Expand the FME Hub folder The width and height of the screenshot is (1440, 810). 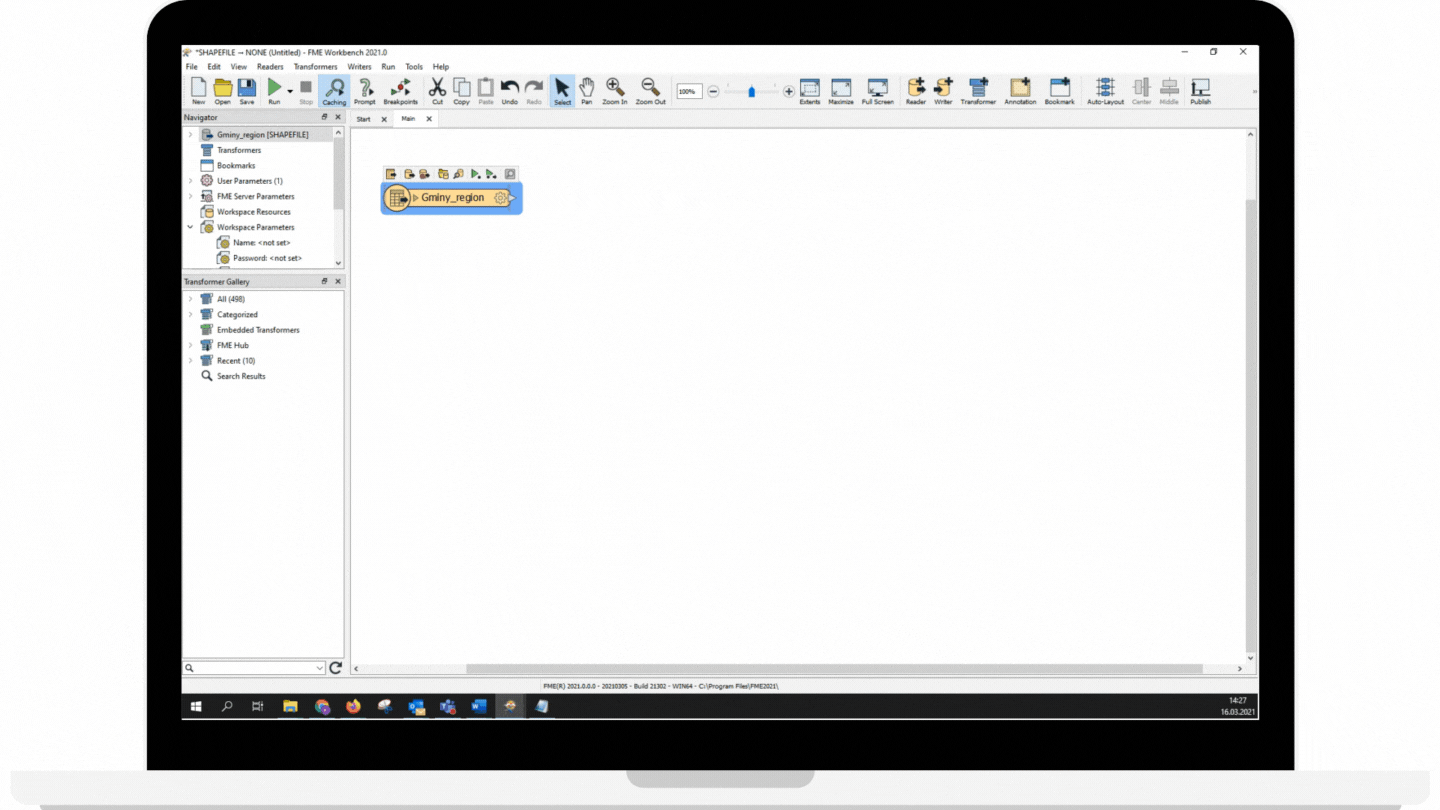pos(190,345)
